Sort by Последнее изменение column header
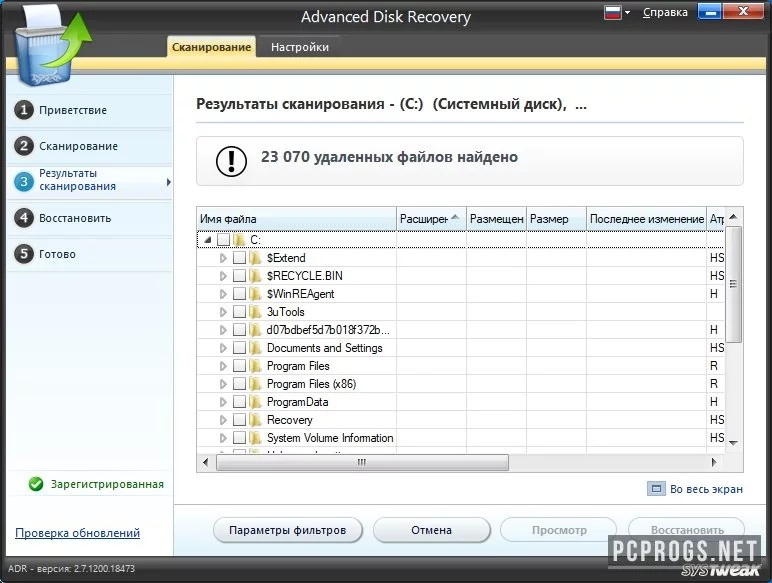The image size is (772, 583). tap(646, 219)
